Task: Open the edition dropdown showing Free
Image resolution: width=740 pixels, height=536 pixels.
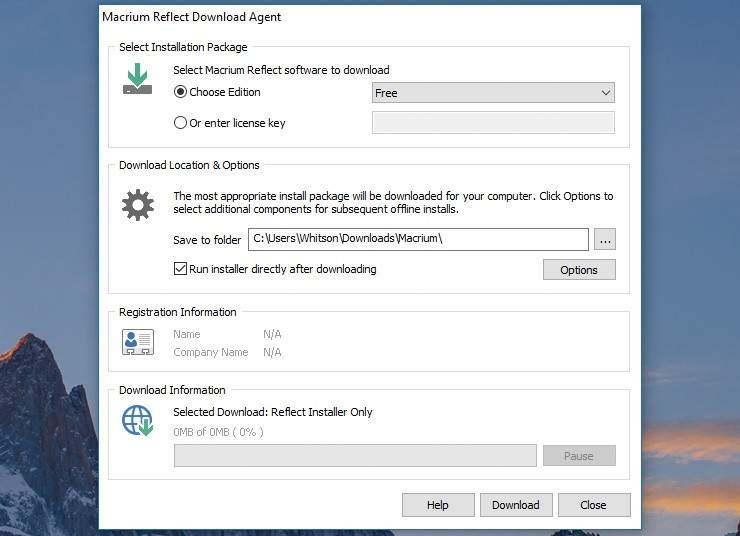Action: coord(493,93)
